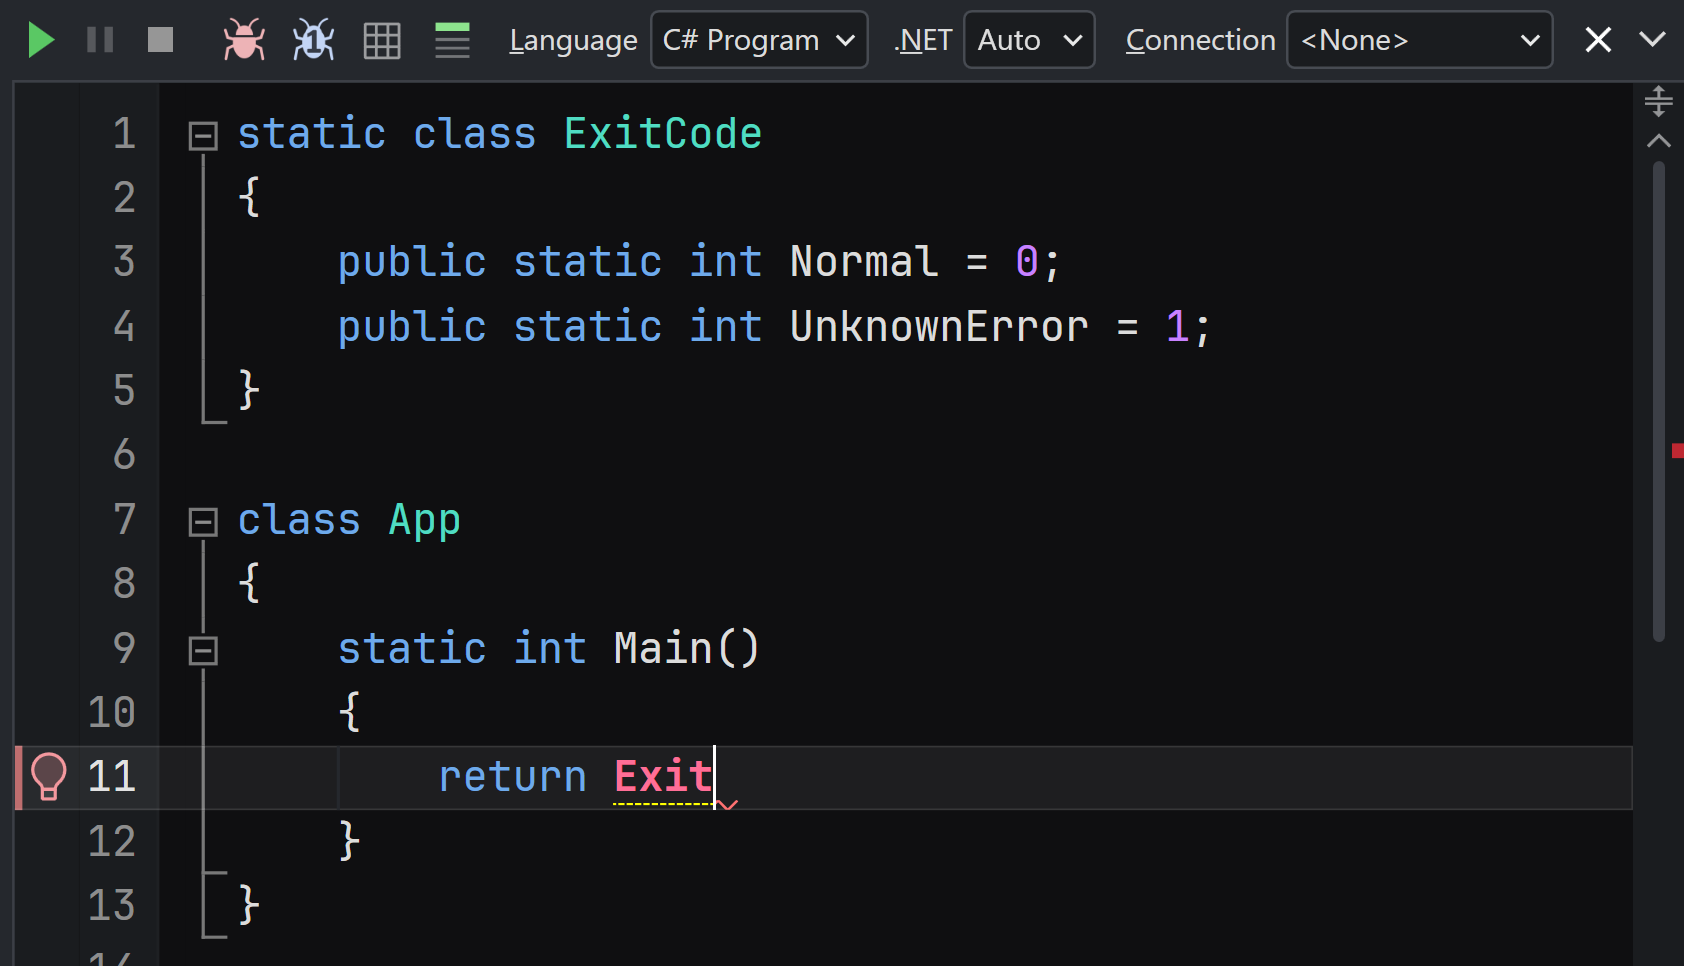Switch results to data grid view
Image resolution: width=1684 pixels, height=966 pixels.
pyautogui.click(x=382, y=40)
